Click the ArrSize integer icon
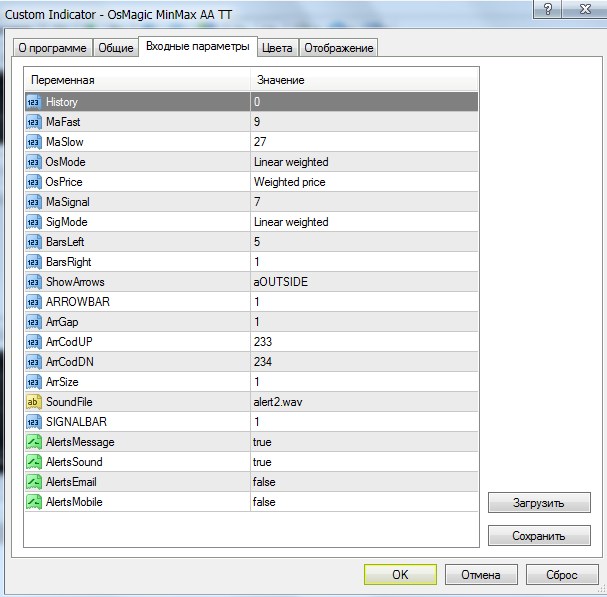 point(34,382)
